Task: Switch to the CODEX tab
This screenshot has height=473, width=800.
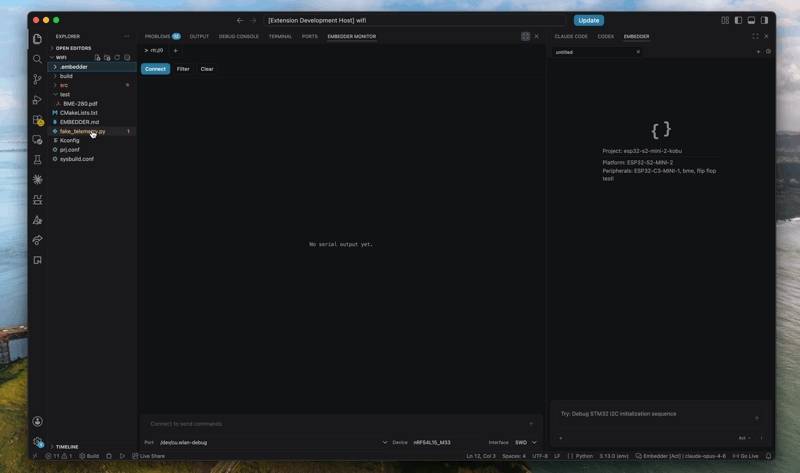Action: coord(606,36)
